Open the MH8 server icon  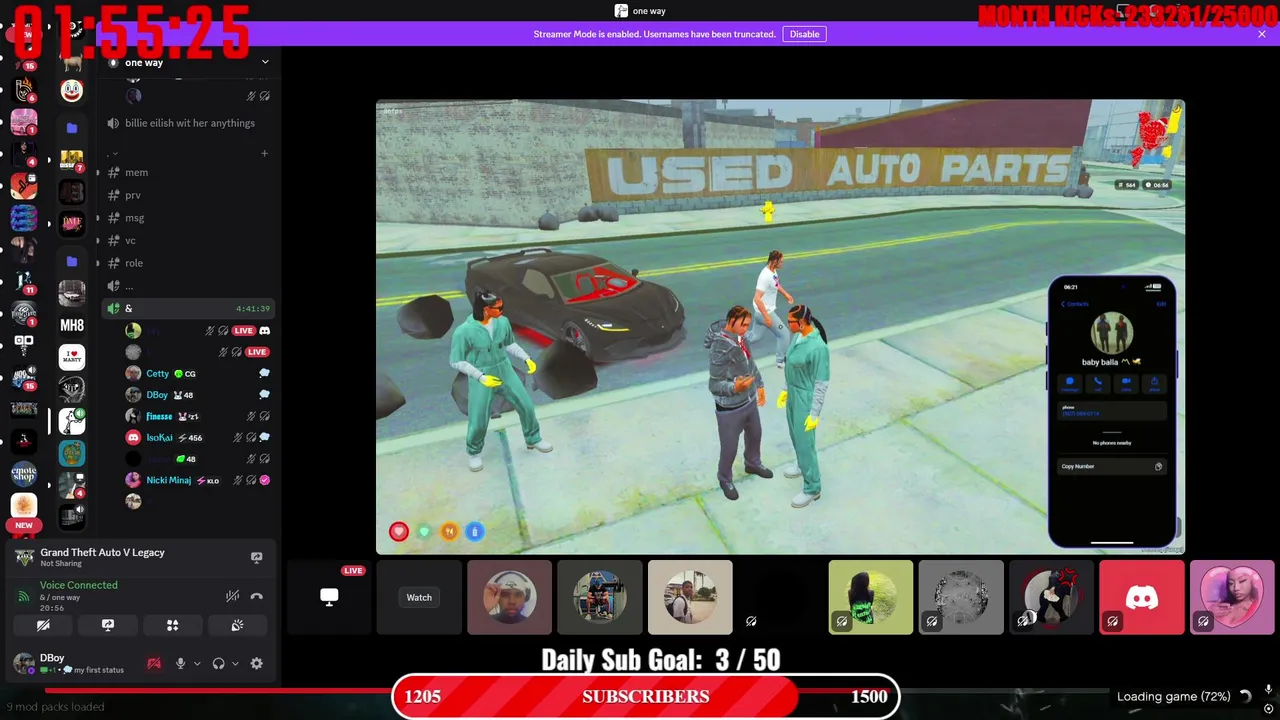tap(72, 325)
